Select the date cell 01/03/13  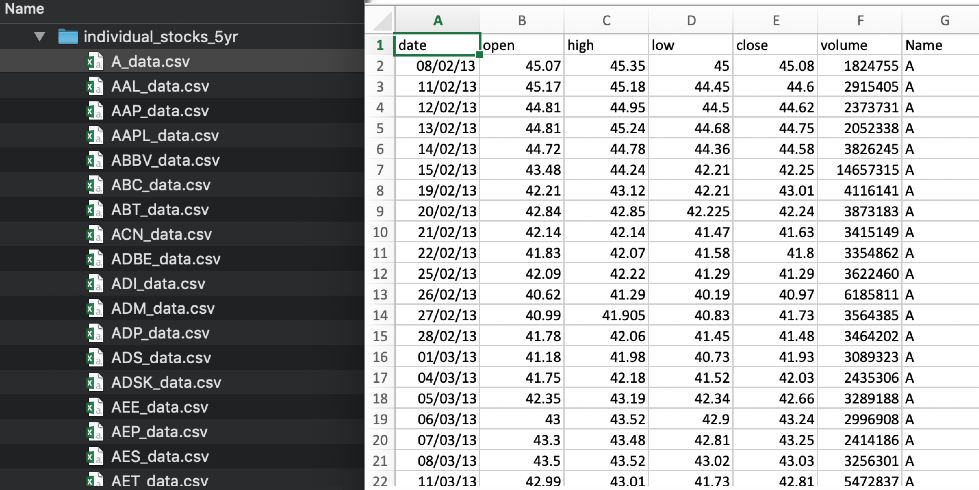(x=437, y=357)
